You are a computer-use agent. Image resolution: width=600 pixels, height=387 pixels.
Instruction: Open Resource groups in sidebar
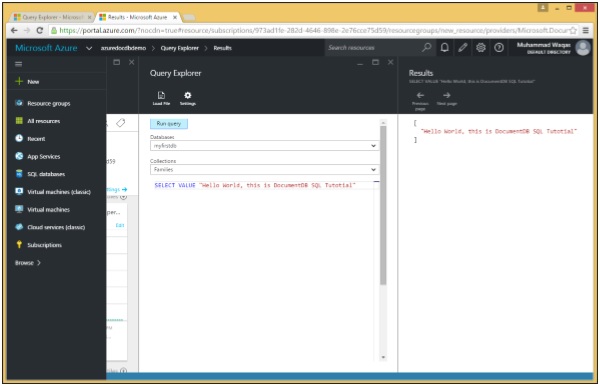tap(42, 103)
